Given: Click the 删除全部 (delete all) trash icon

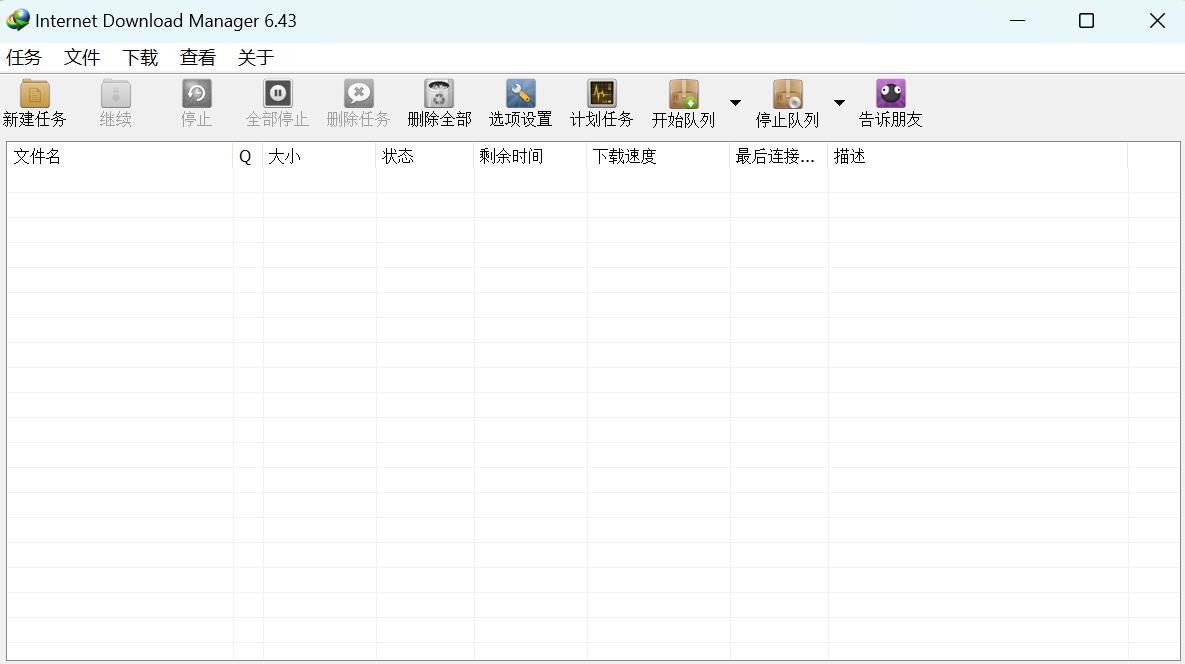Looking at the screenshot, I should coord(439,94).
